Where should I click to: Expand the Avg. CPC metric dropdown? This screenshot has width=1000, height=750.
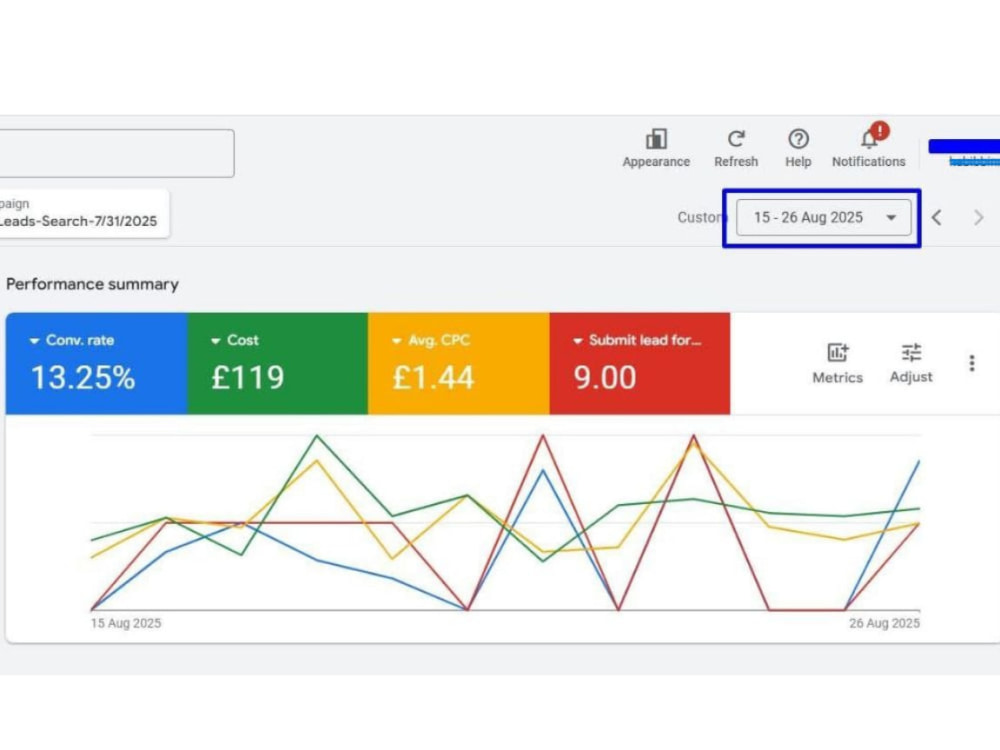point(397,341)
